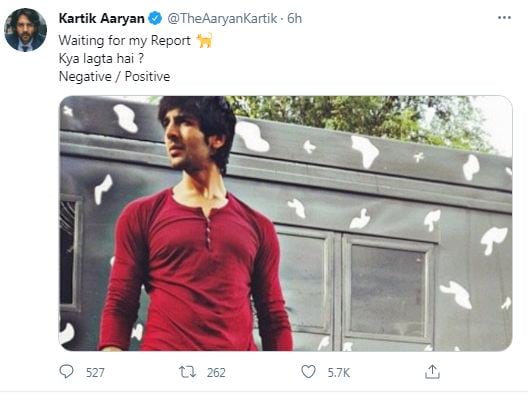Click the grey train window in photo

pos(387,289)
